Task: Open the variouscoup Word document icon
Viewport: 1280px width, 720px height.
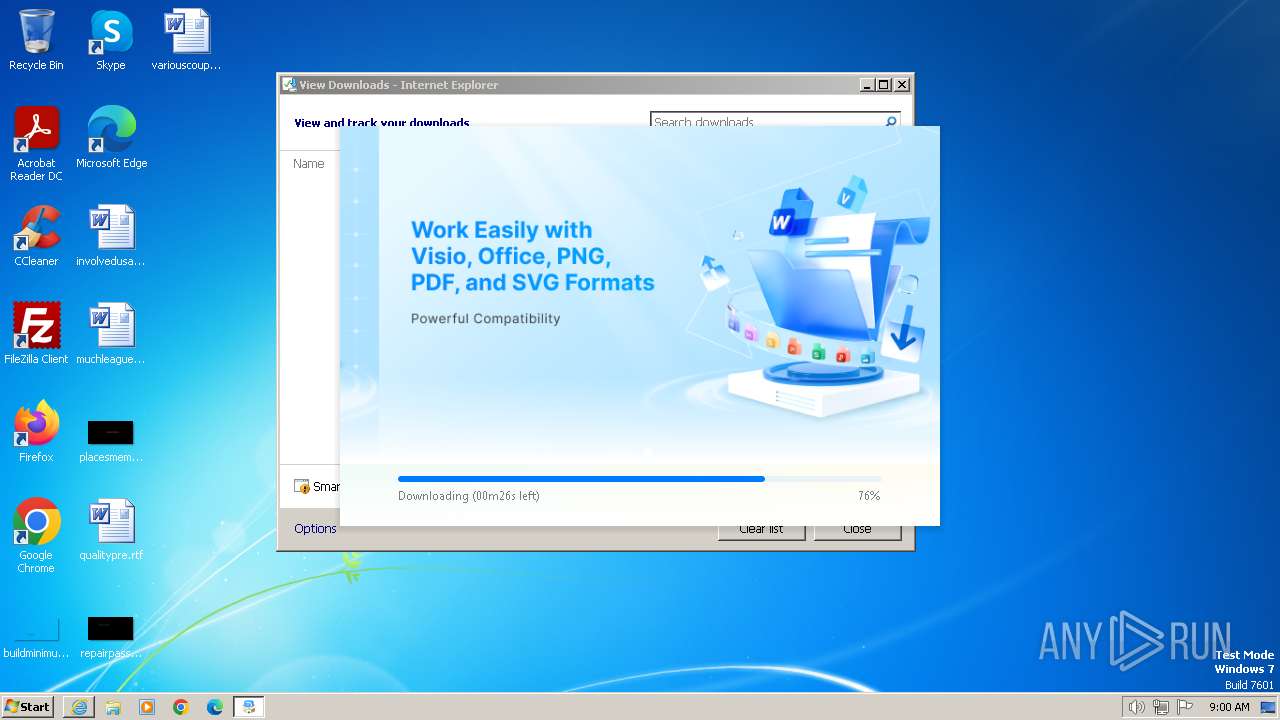Action: click(x=186, y=40)
